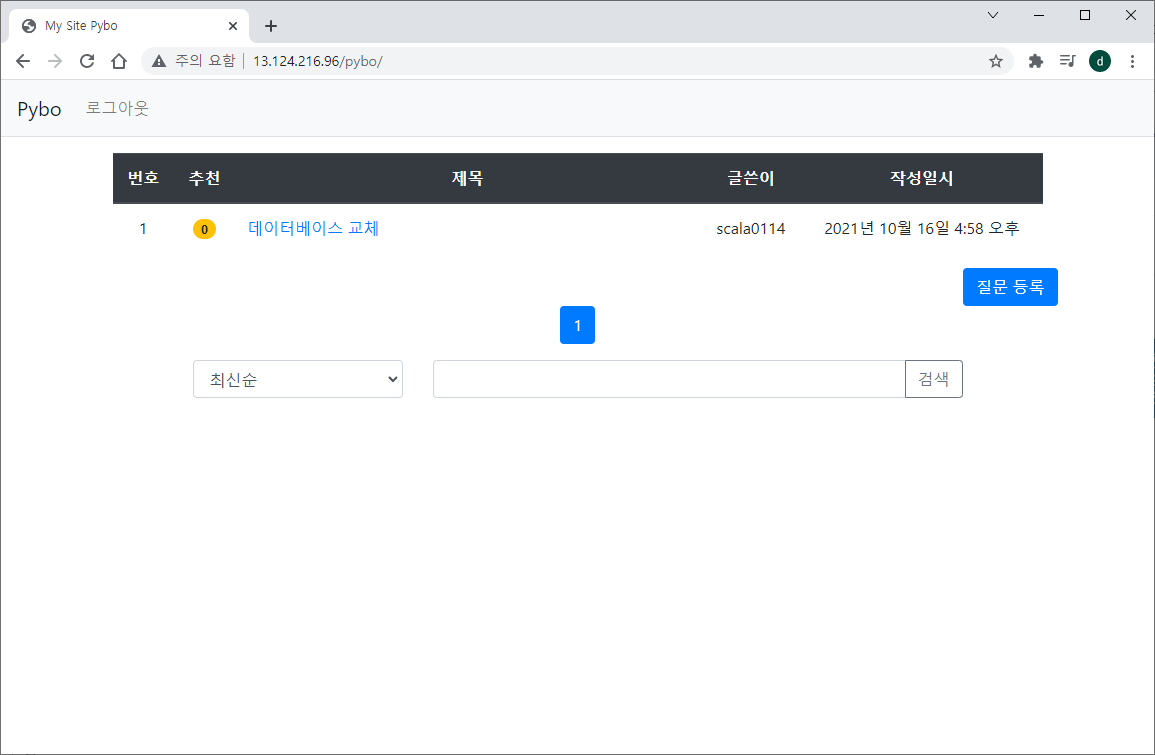Click the 번호 column header
This screenshot has height=755, width=1155.
pos(143,178)
